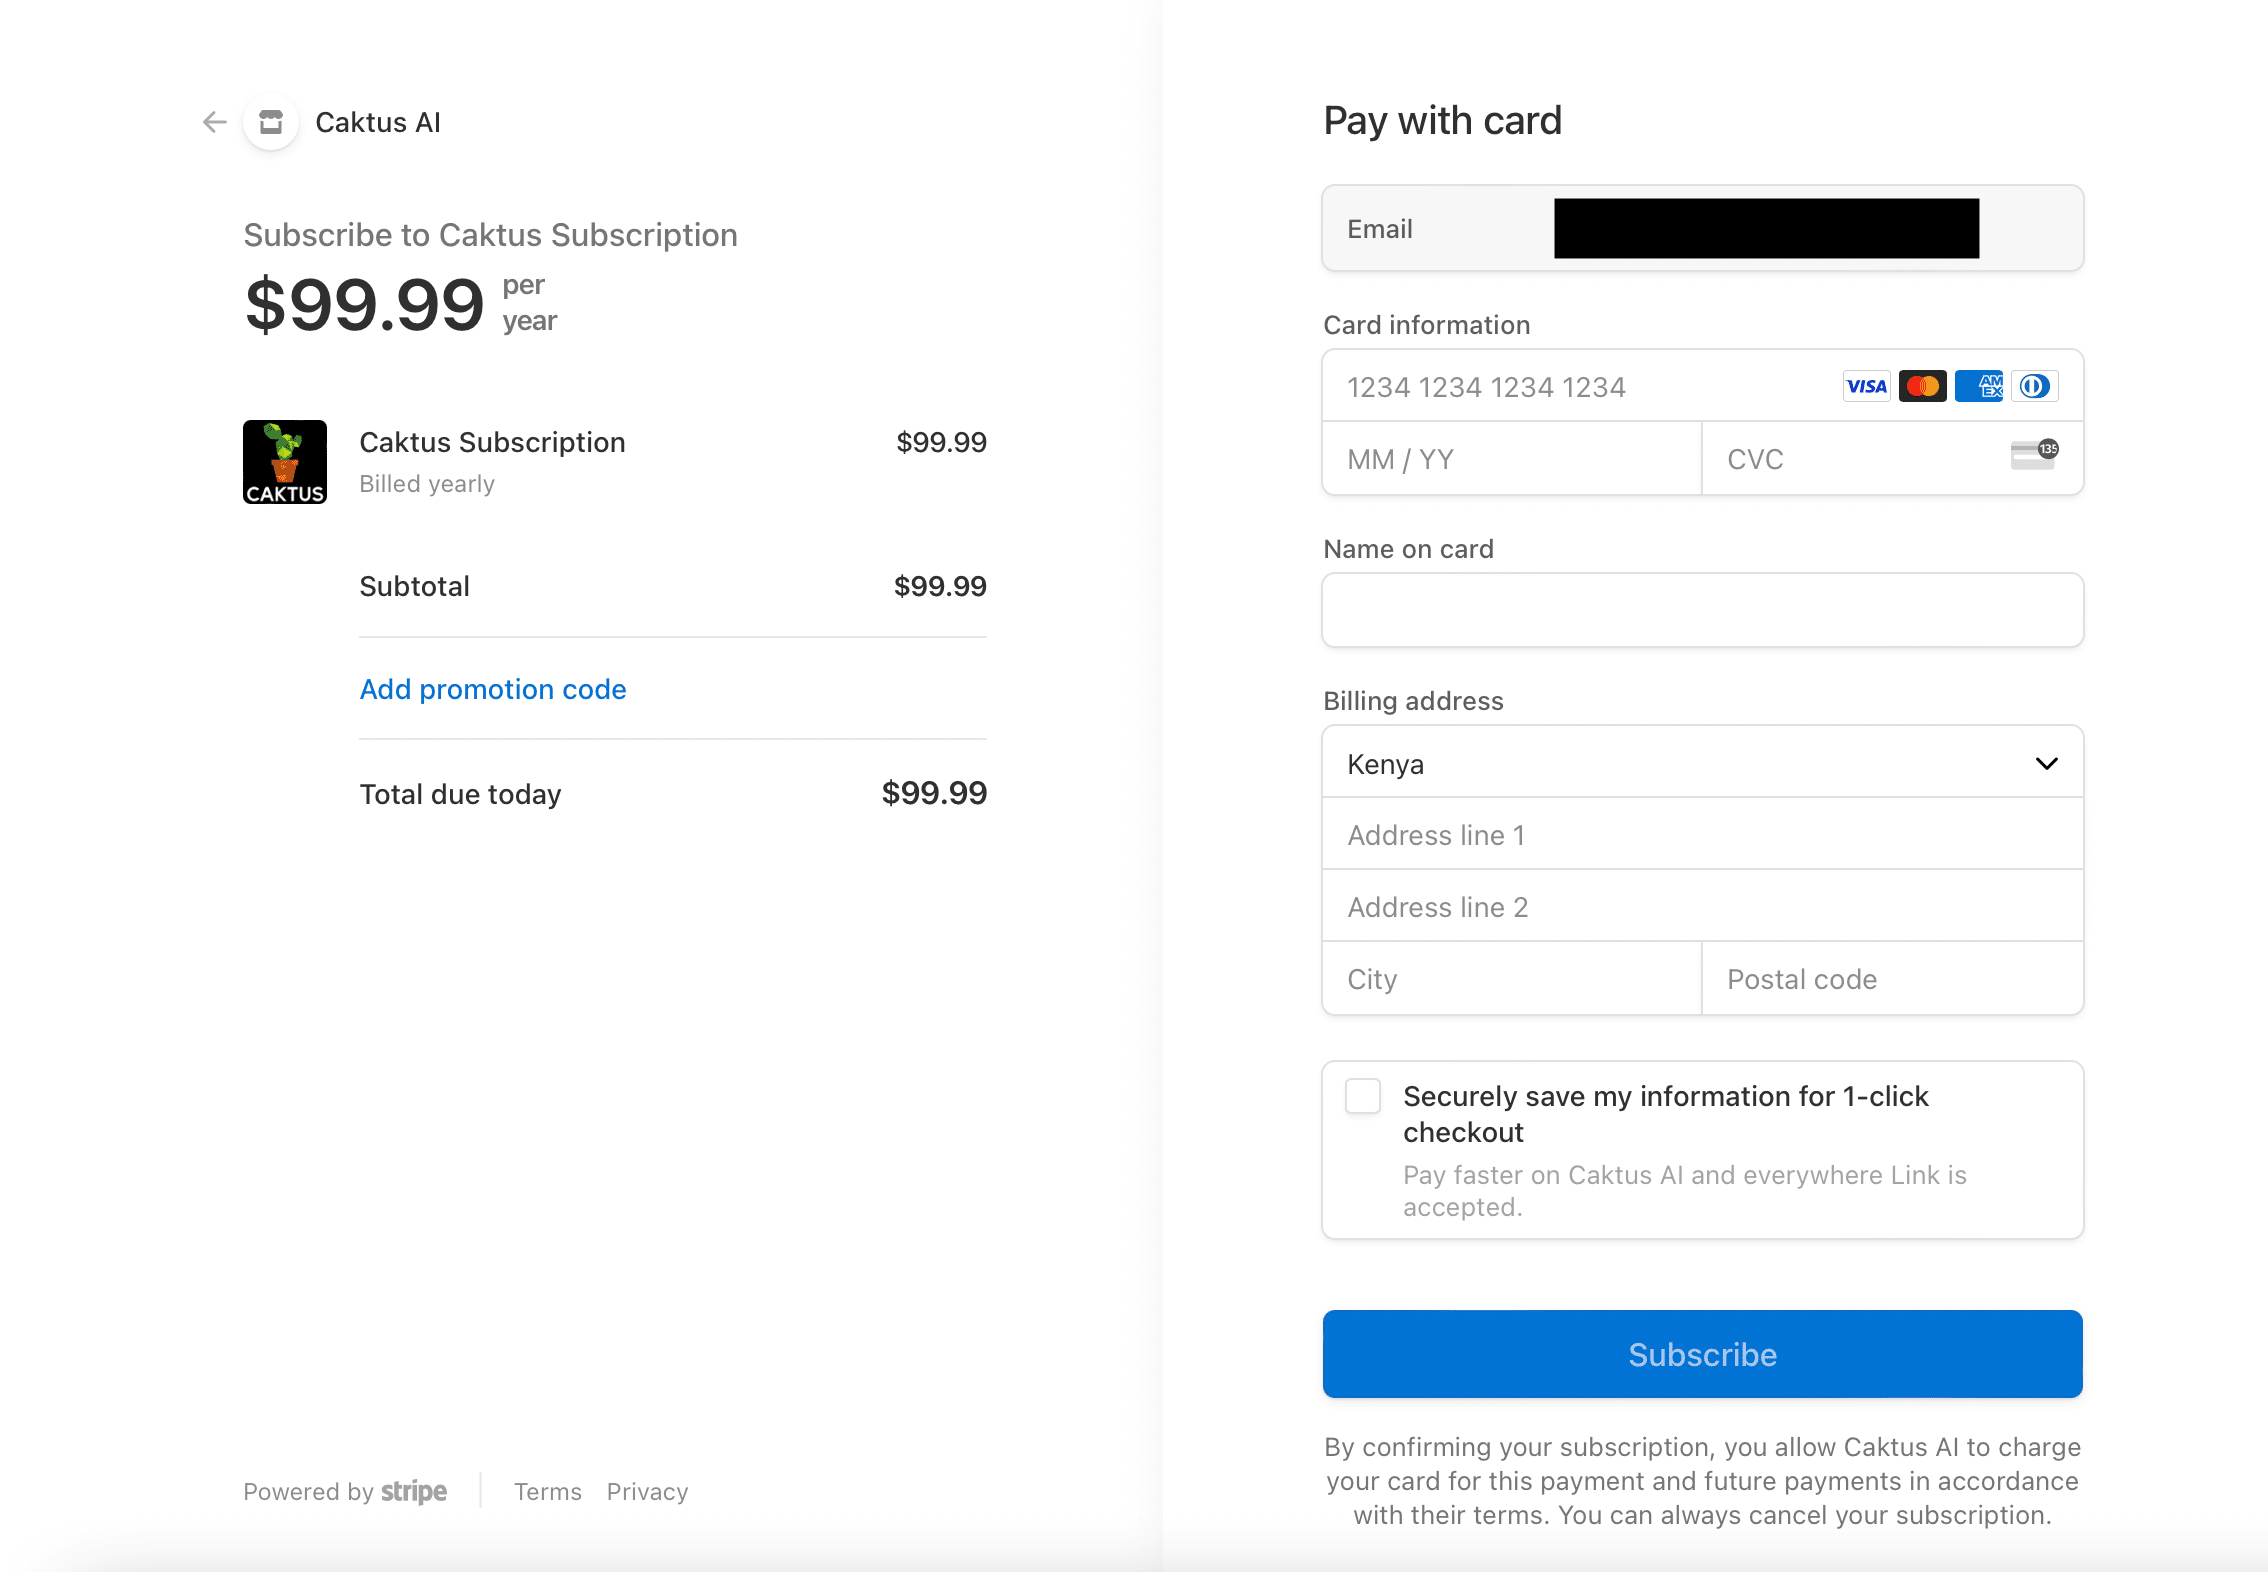Open the Kenya country dropdown
The height and width of the screenshot is (1572, 2268).
click(x=1680, y=764)
